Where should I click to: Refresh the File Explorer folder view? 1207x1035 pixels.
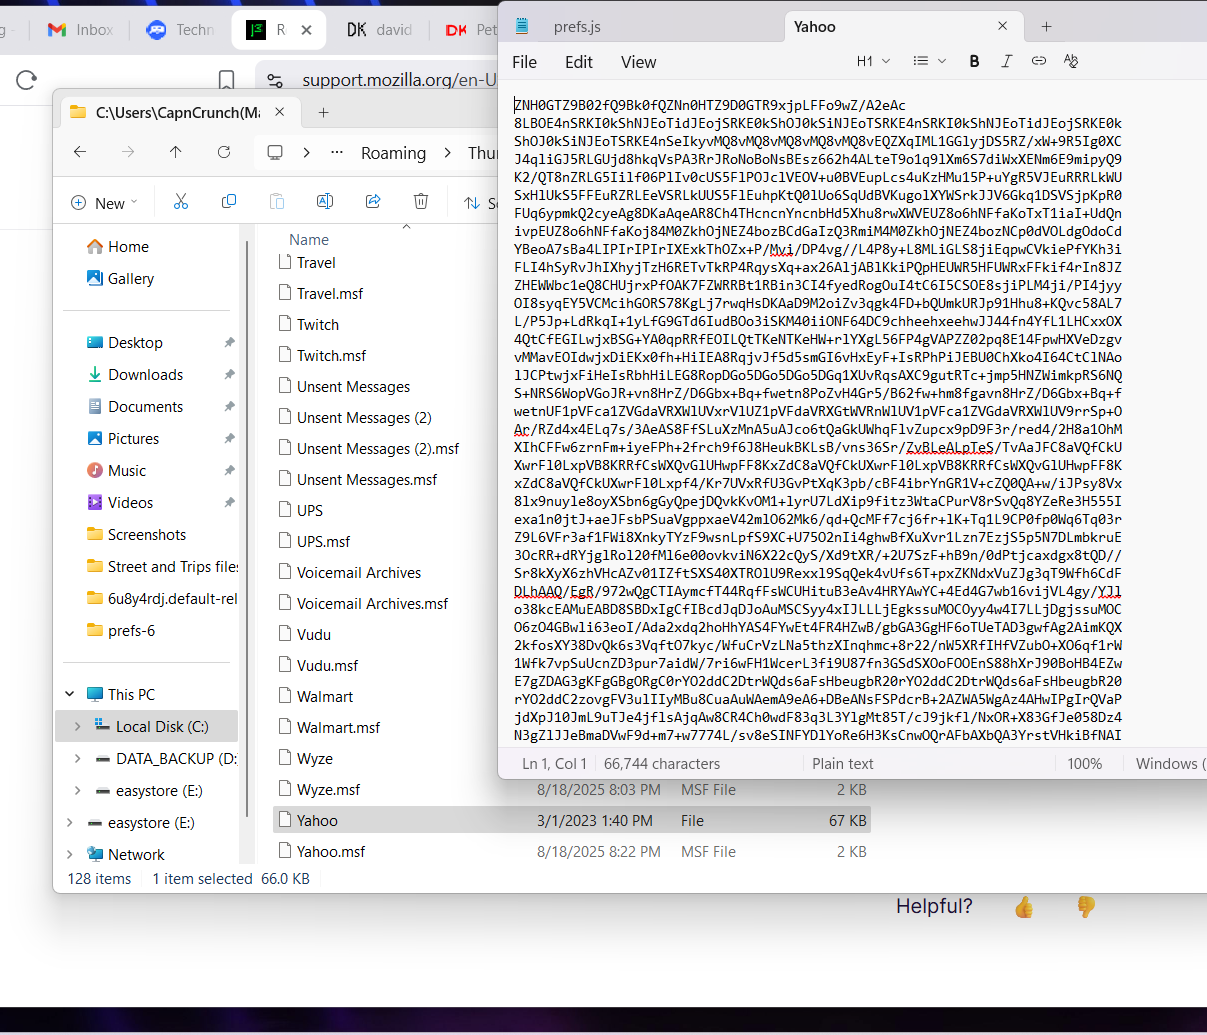(224, 152)
